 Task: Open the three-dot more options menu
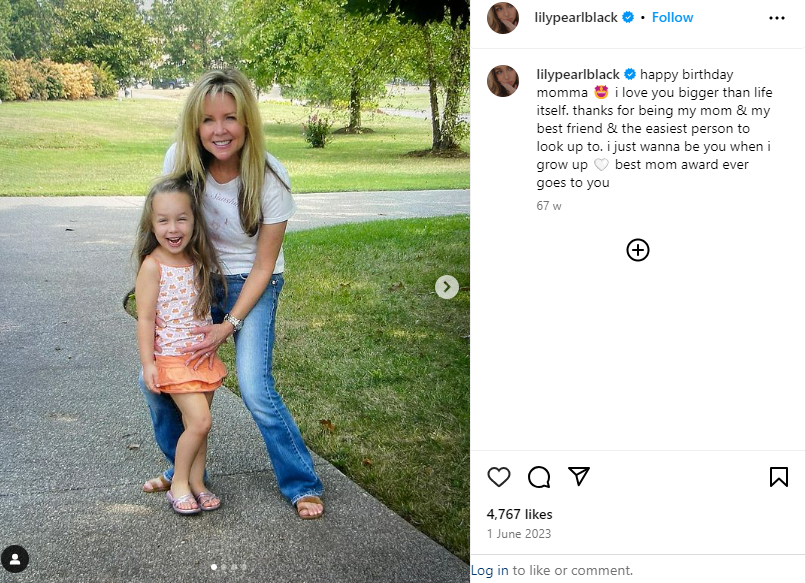click(777, 18)
